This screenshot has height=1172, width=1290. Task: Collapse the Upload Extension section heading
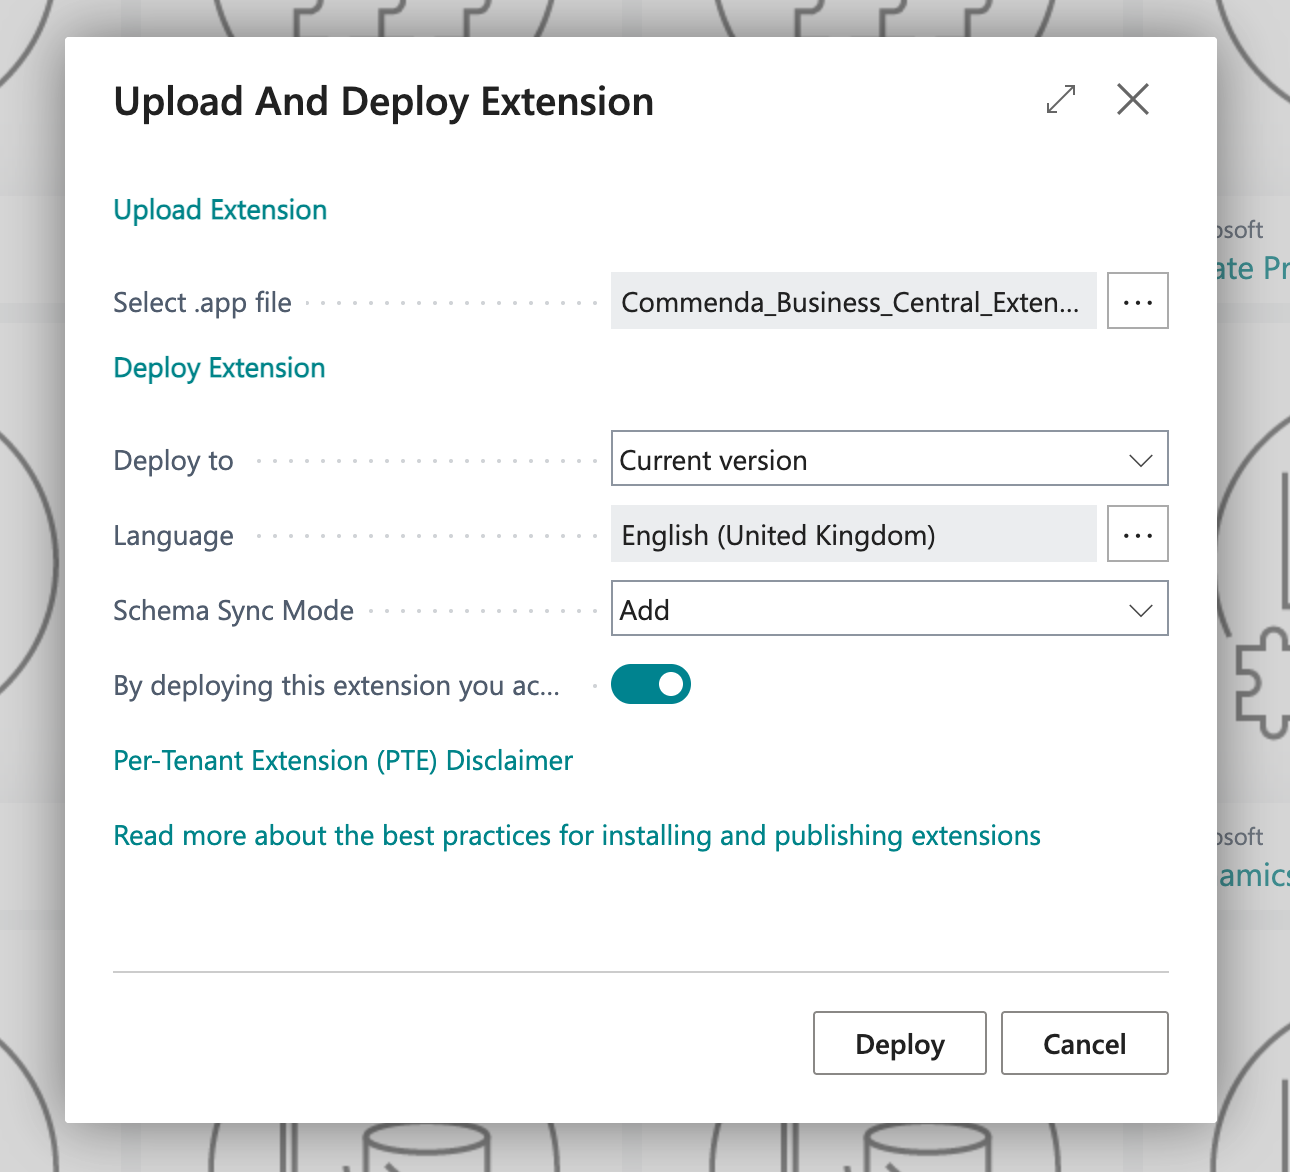tap(220, 210)
